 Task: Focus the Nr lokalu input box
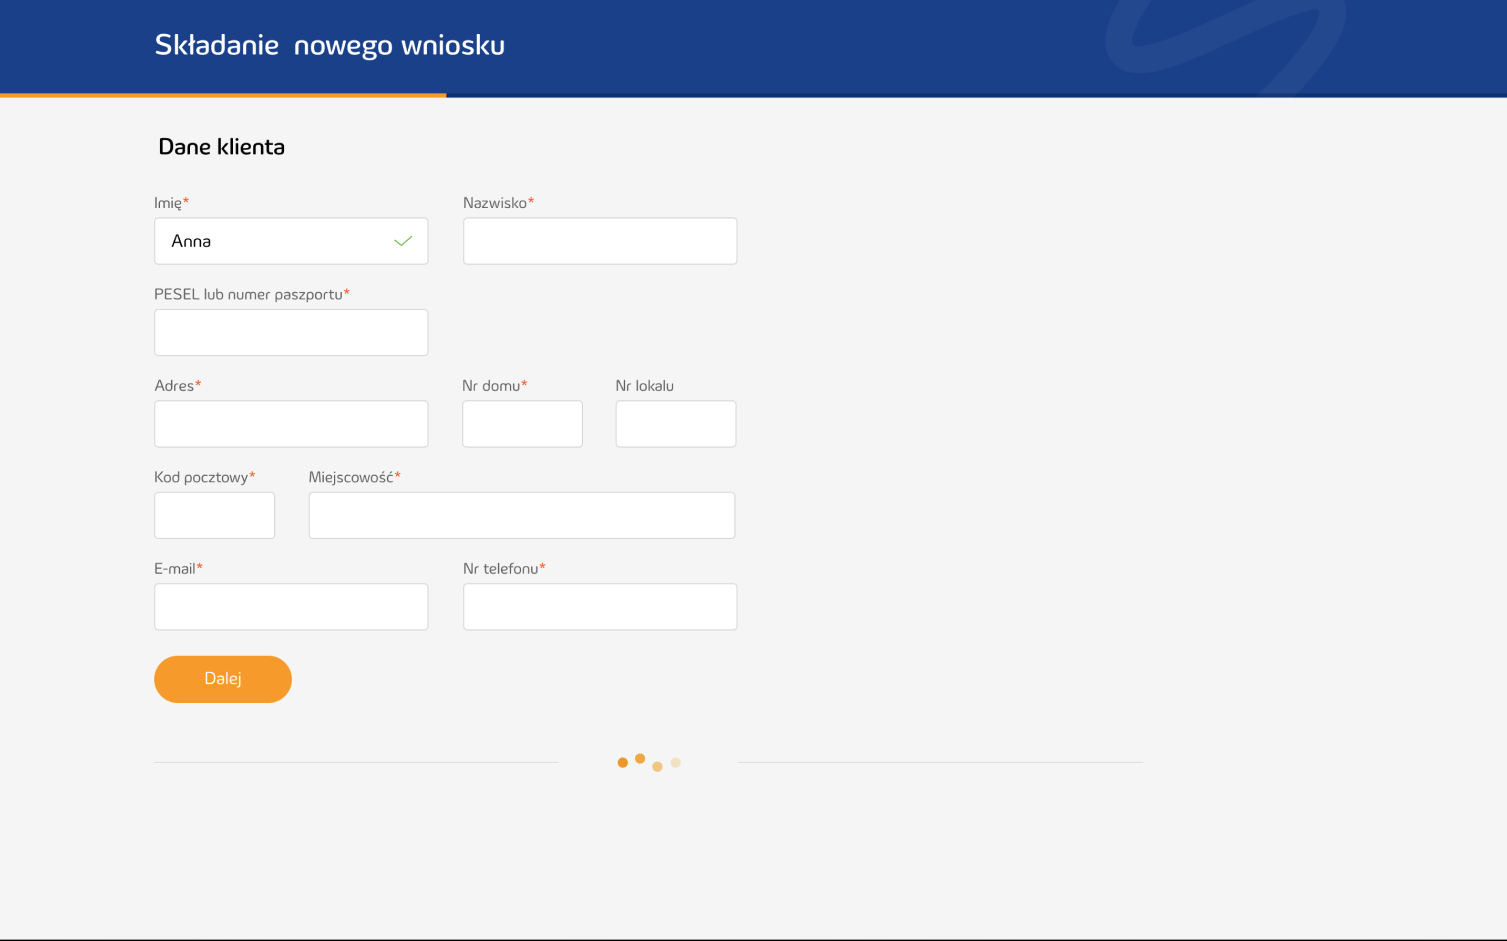tap(676, 424)
